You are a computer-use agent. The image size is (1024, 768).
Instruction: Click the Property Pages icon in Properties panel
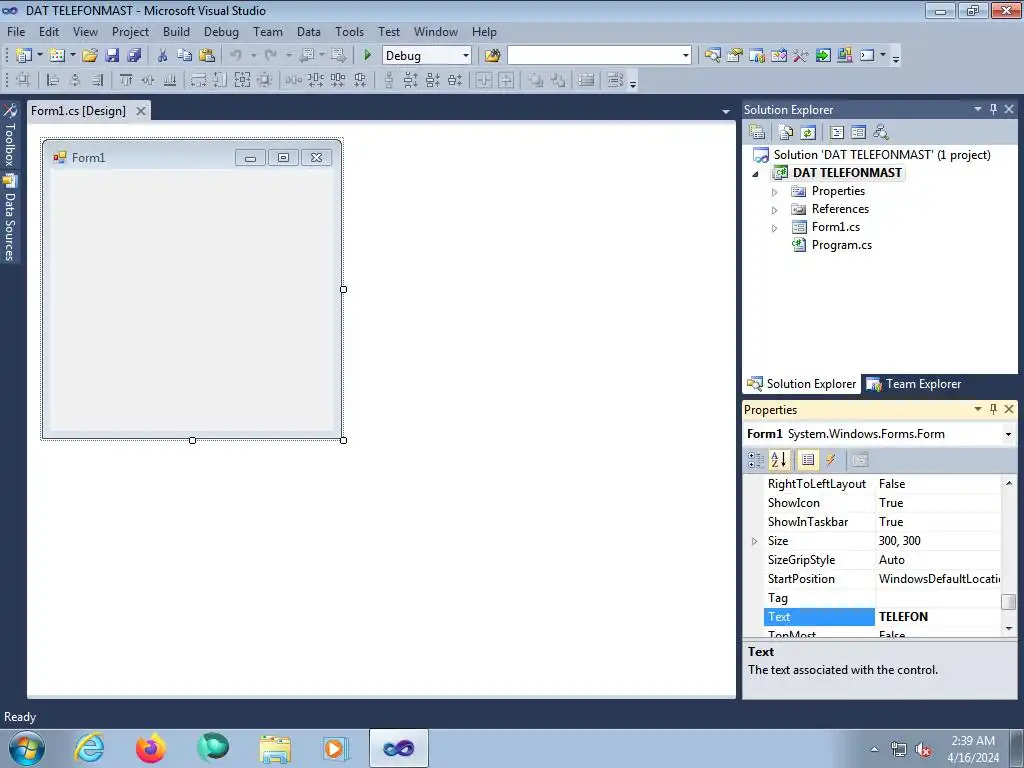[860, 460]
